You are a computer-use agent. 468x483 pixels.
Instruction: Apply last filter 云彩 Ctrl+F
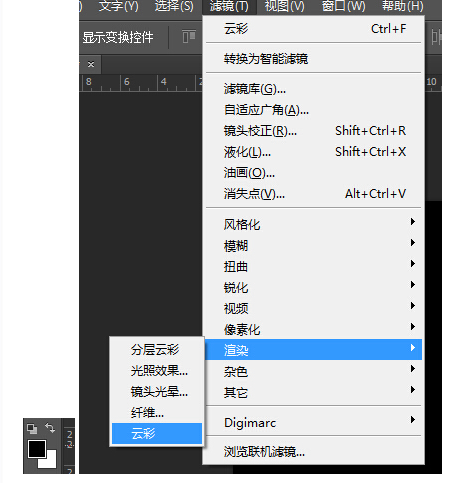(x=314, y=29)
